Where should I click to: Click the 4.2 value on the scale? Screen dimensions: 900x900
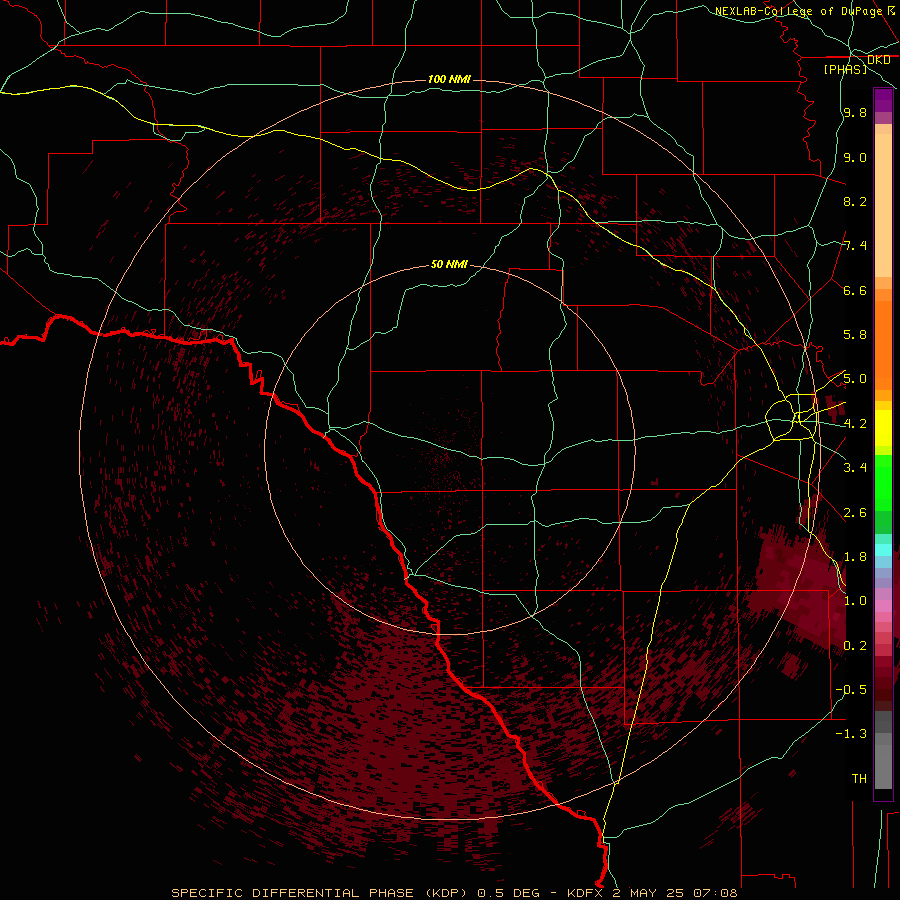[855, 424]
